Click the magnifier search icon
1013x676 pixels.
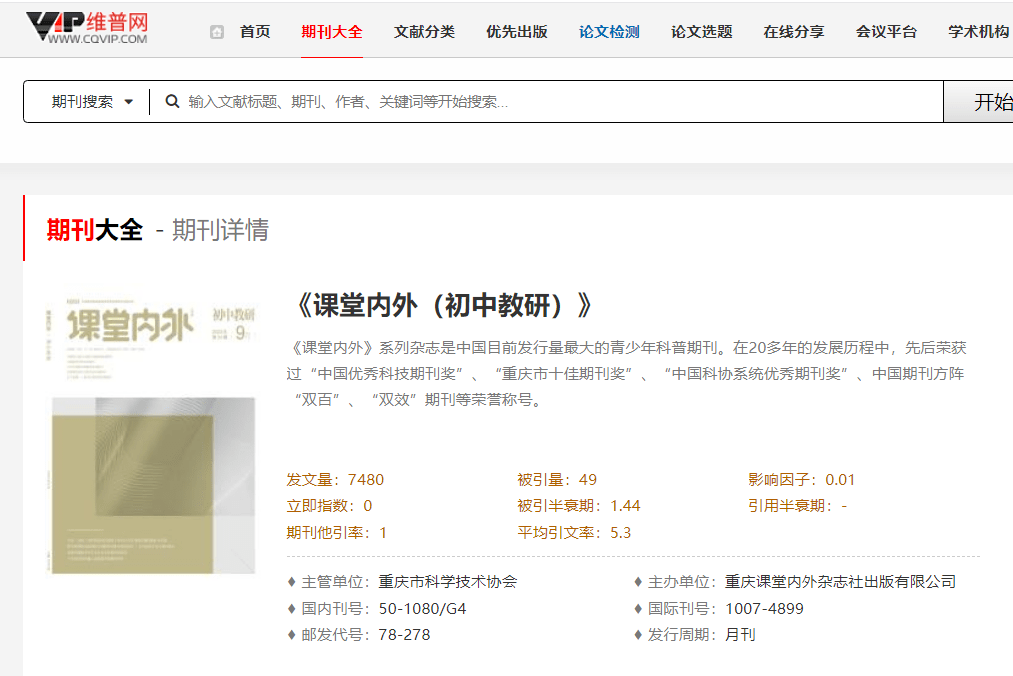tap(172, 101)
